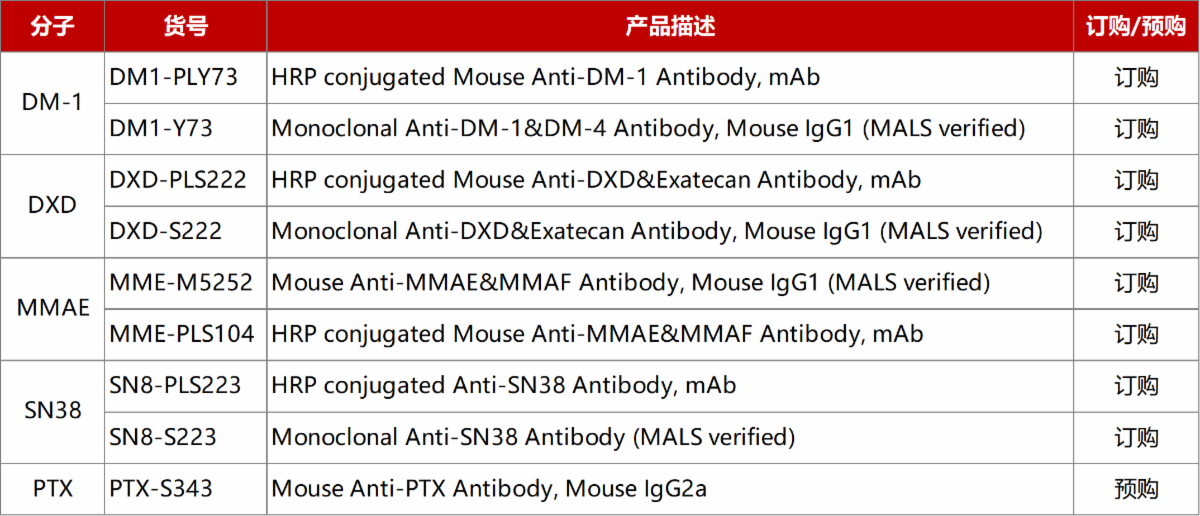Click the 订购/预购 column header
The image size is (1200, 516).
[x=1136, y=26]
